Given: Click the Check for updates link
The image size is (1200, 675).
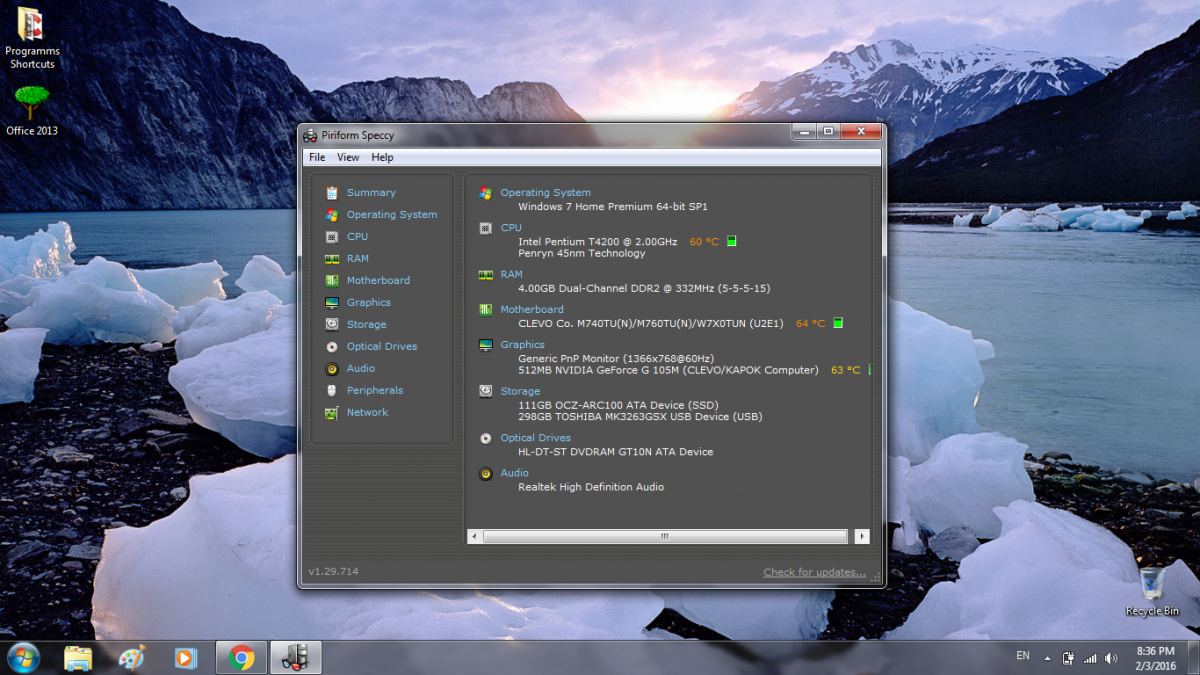Looking at the screenshot, I should coord(814,572).
